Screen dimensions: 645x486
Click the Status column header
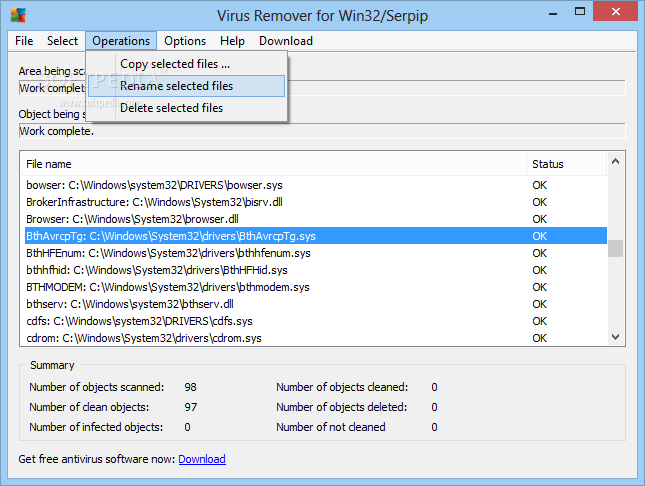tap(566, 164)
